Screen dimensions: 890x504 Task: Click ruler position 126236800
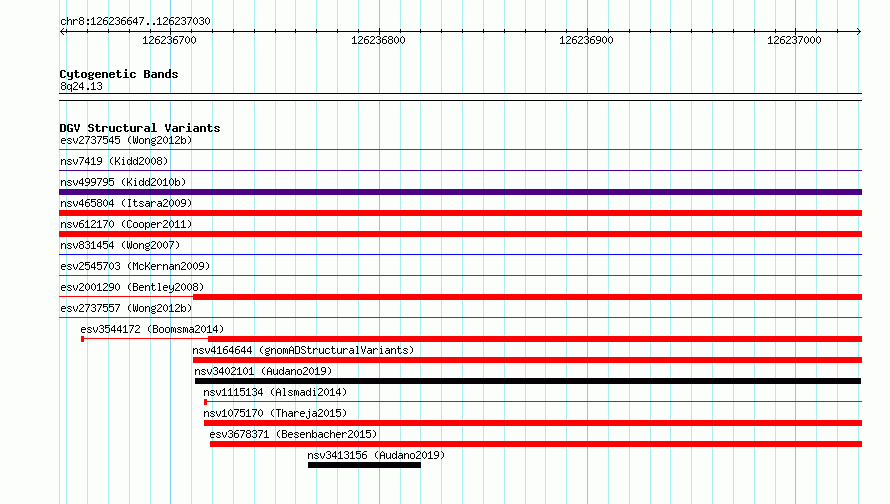378,40
